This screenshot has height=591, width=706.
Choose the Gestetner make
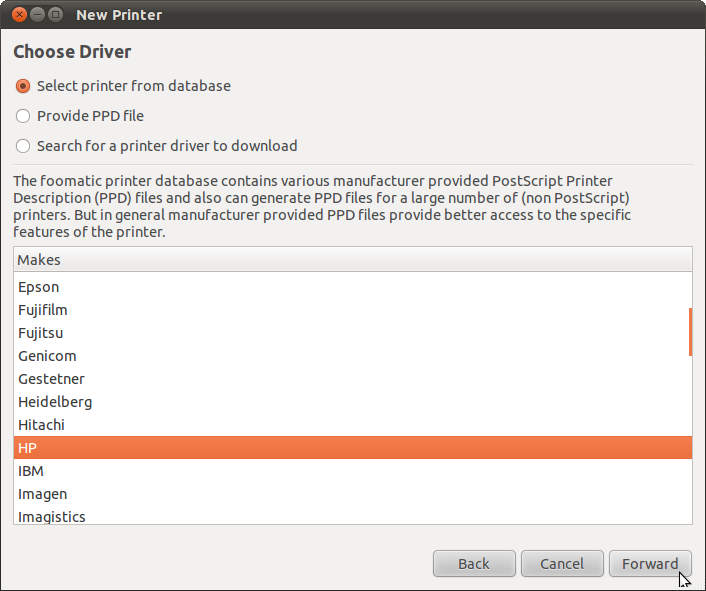[x=353, y=379]
